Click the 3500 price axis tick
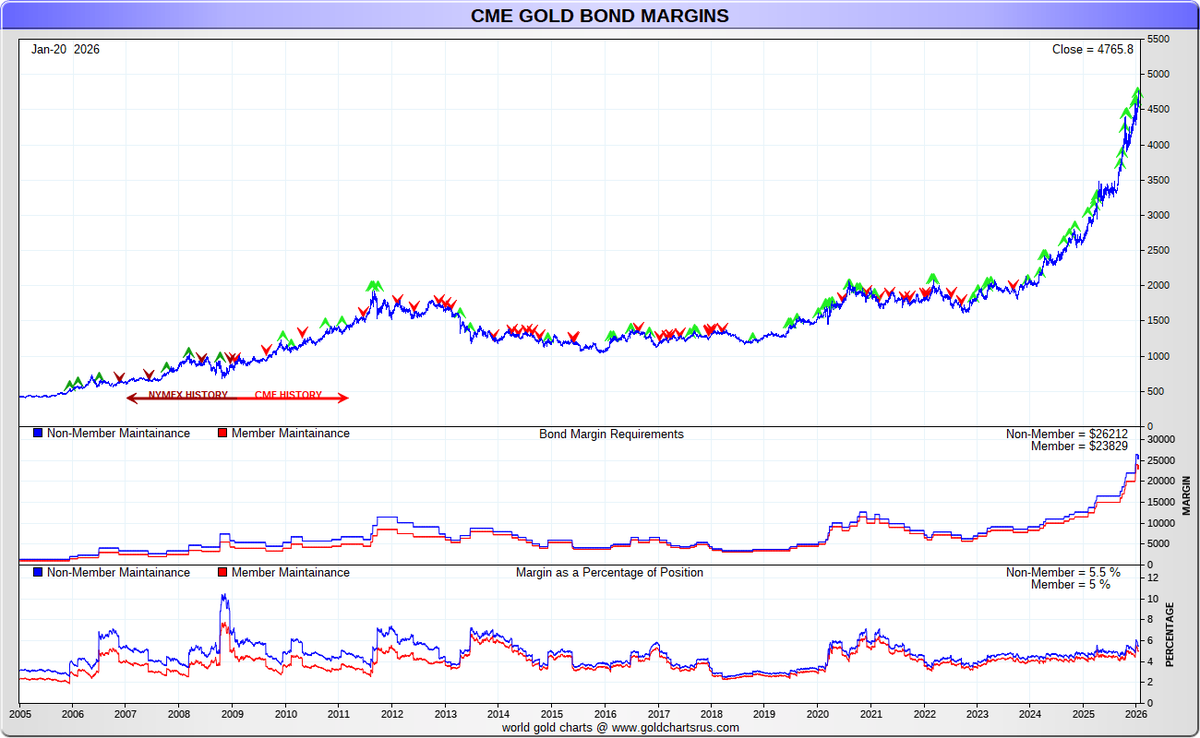 pyautogui.click(x=1158, y=180)
